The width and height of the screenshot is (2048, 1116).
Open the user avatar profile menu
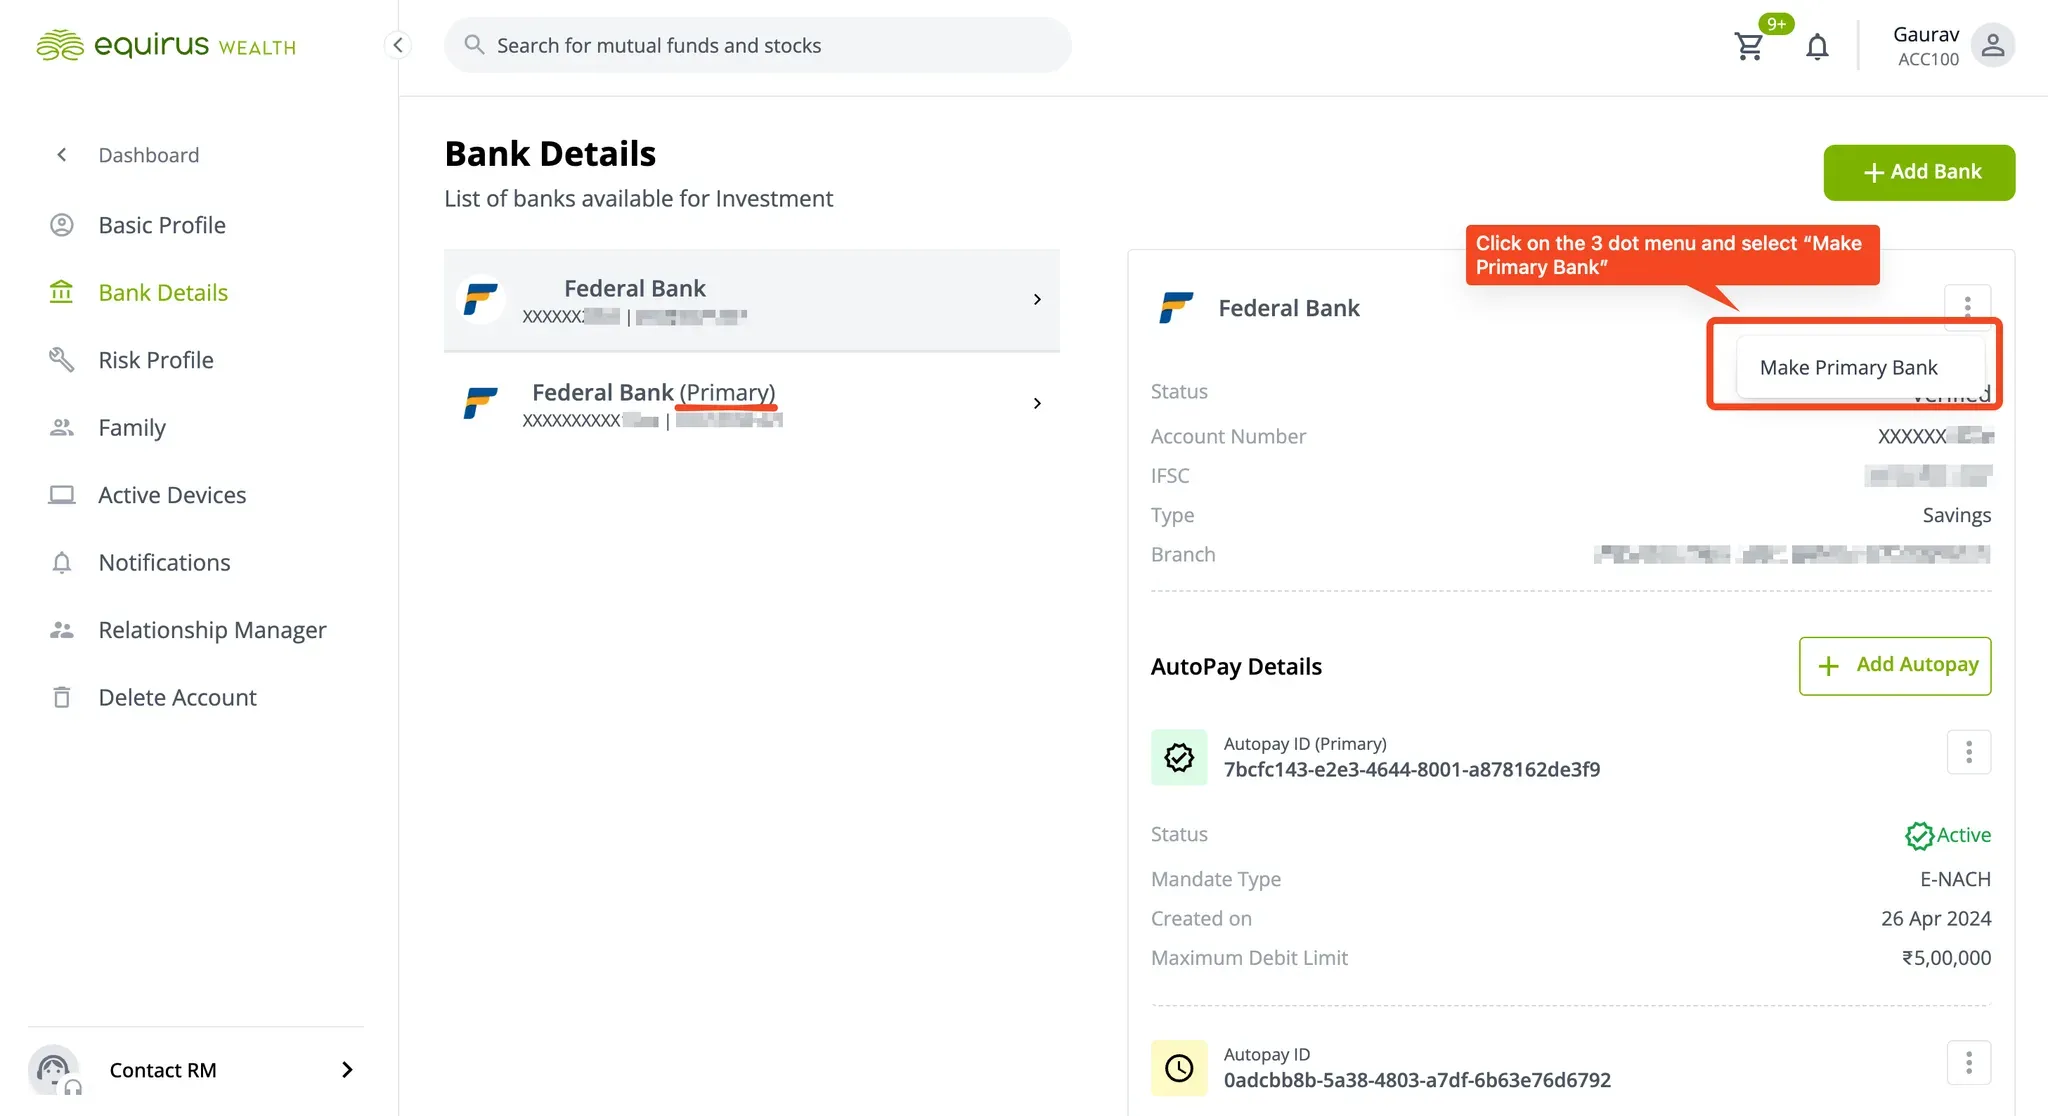pyautogui.click(x=1992, y=46)
